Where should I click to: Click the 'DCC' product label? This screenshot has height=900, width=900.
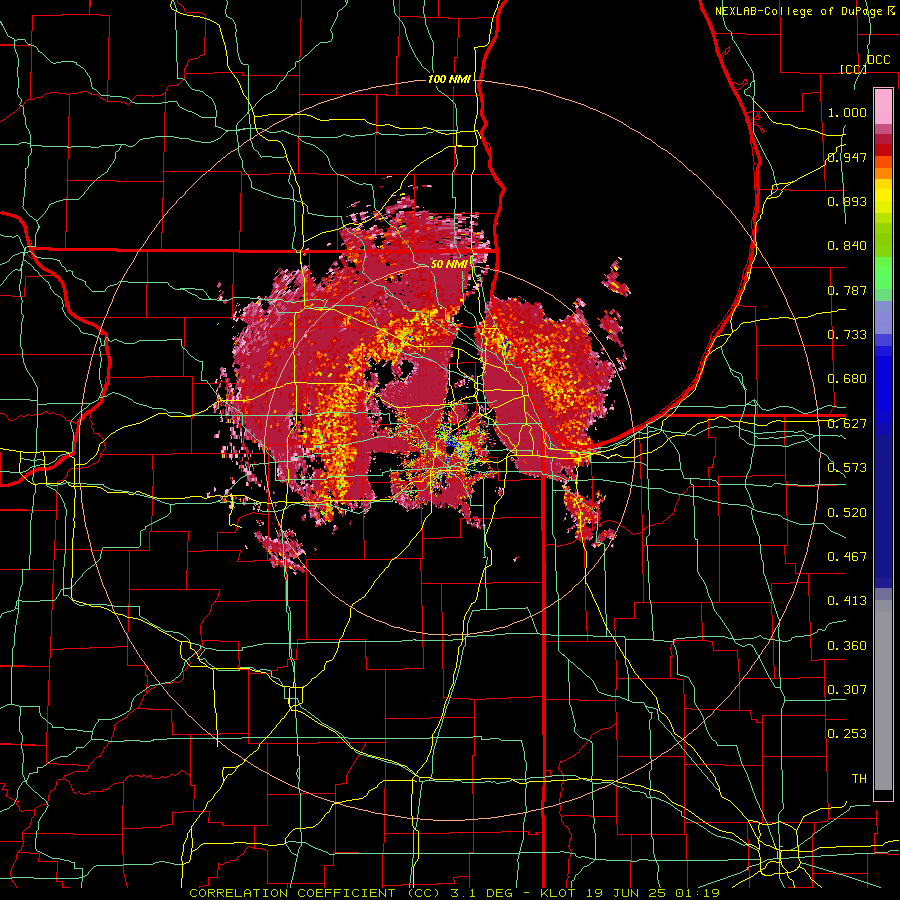pos(878,60)
